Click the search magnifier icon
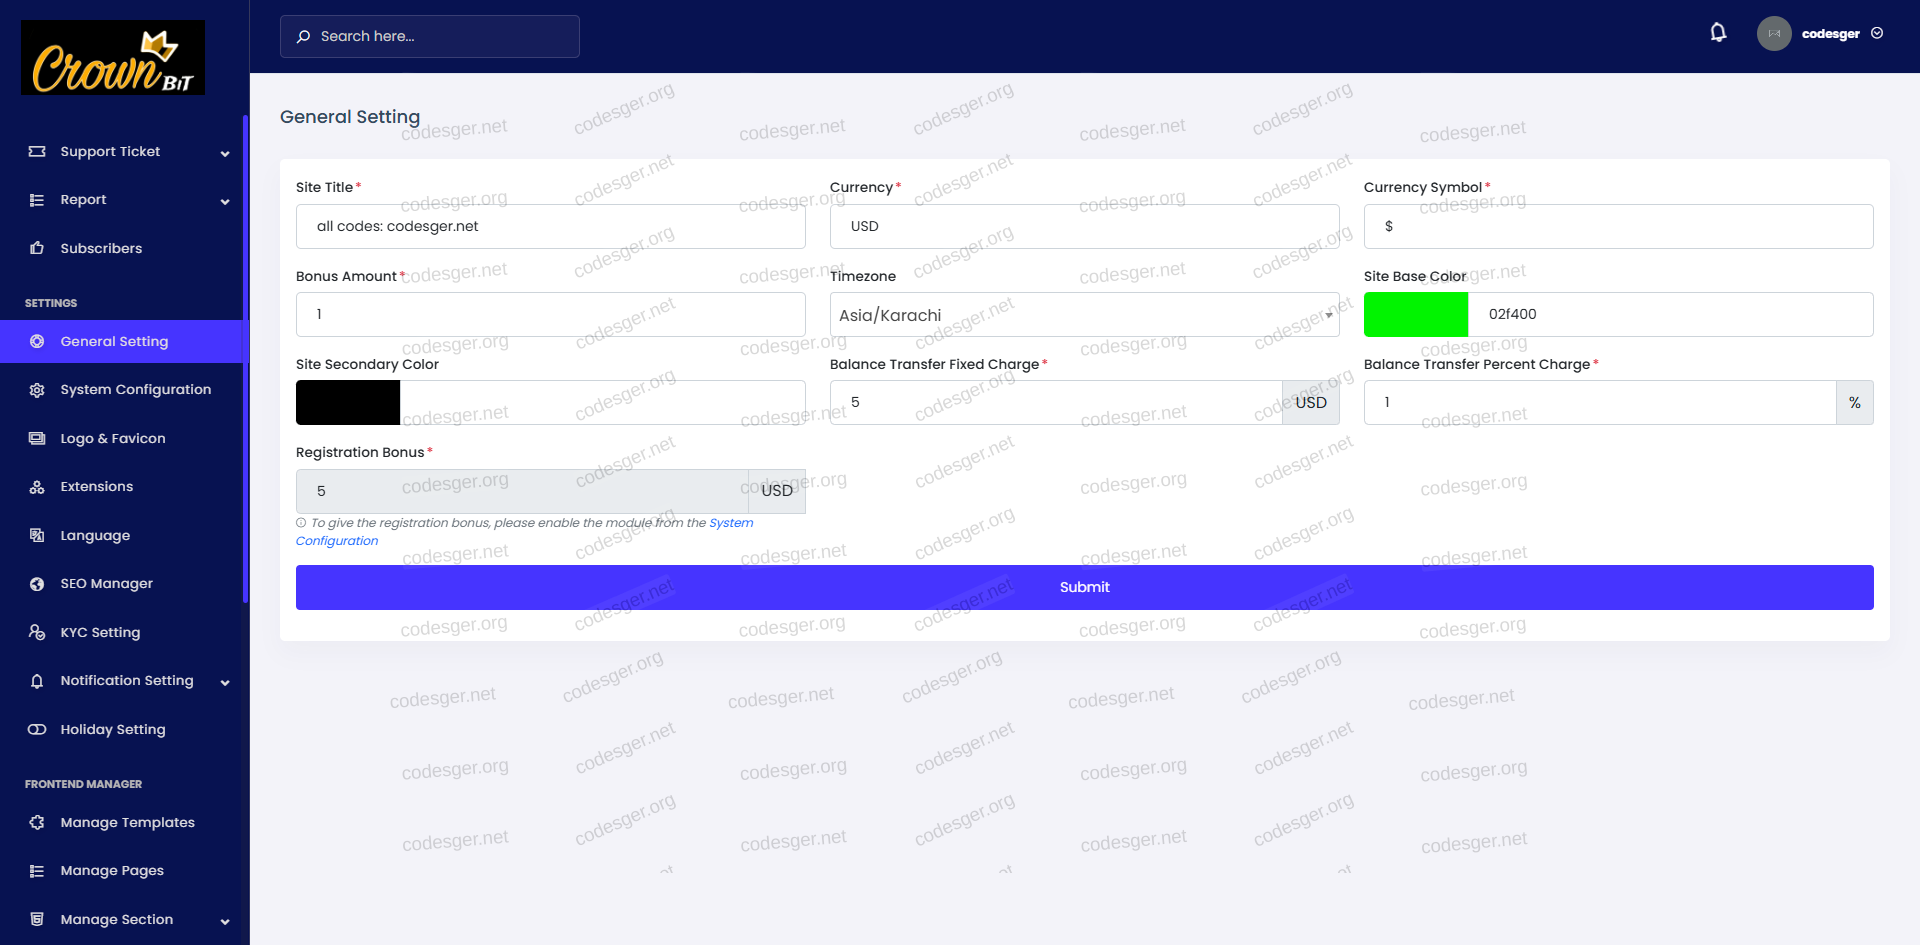 [x=304, y=37]
